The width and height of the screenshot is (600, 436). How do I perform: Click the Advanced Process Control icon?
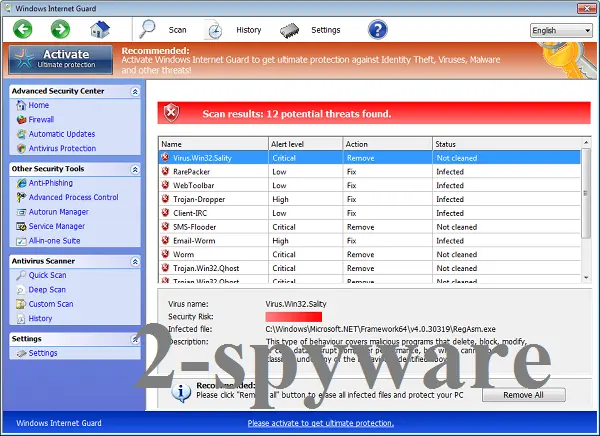tap(21, 198)
